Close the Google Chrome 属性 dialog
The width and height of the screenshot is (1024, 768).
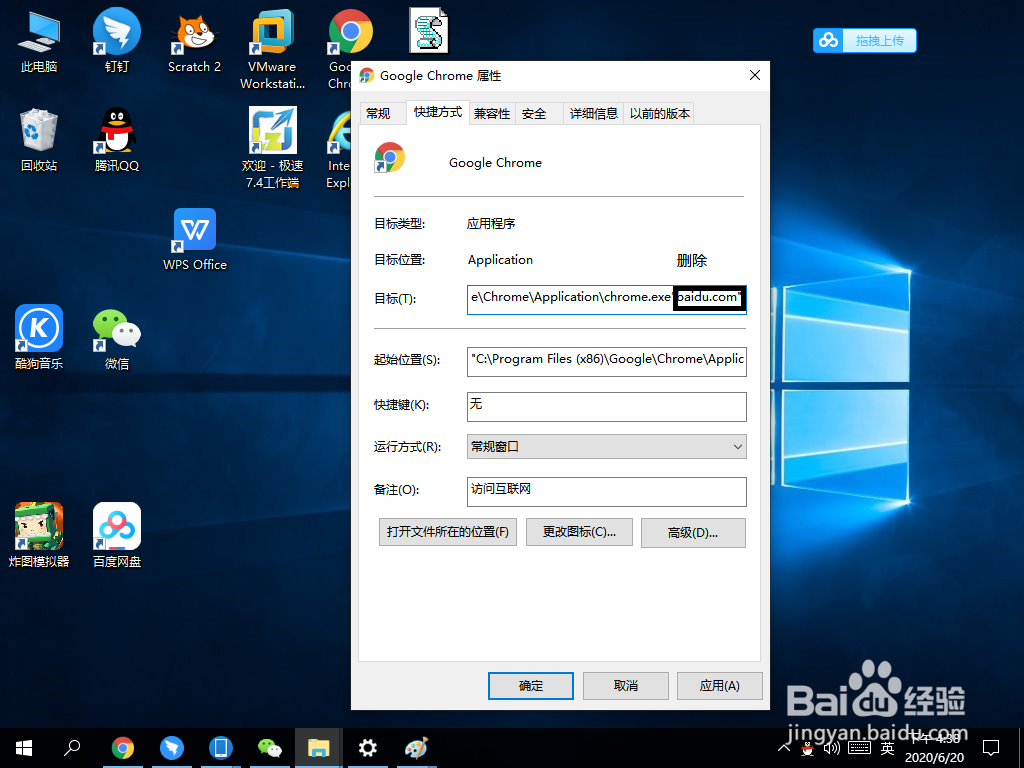pyautogui.click(x=755, y=75)
